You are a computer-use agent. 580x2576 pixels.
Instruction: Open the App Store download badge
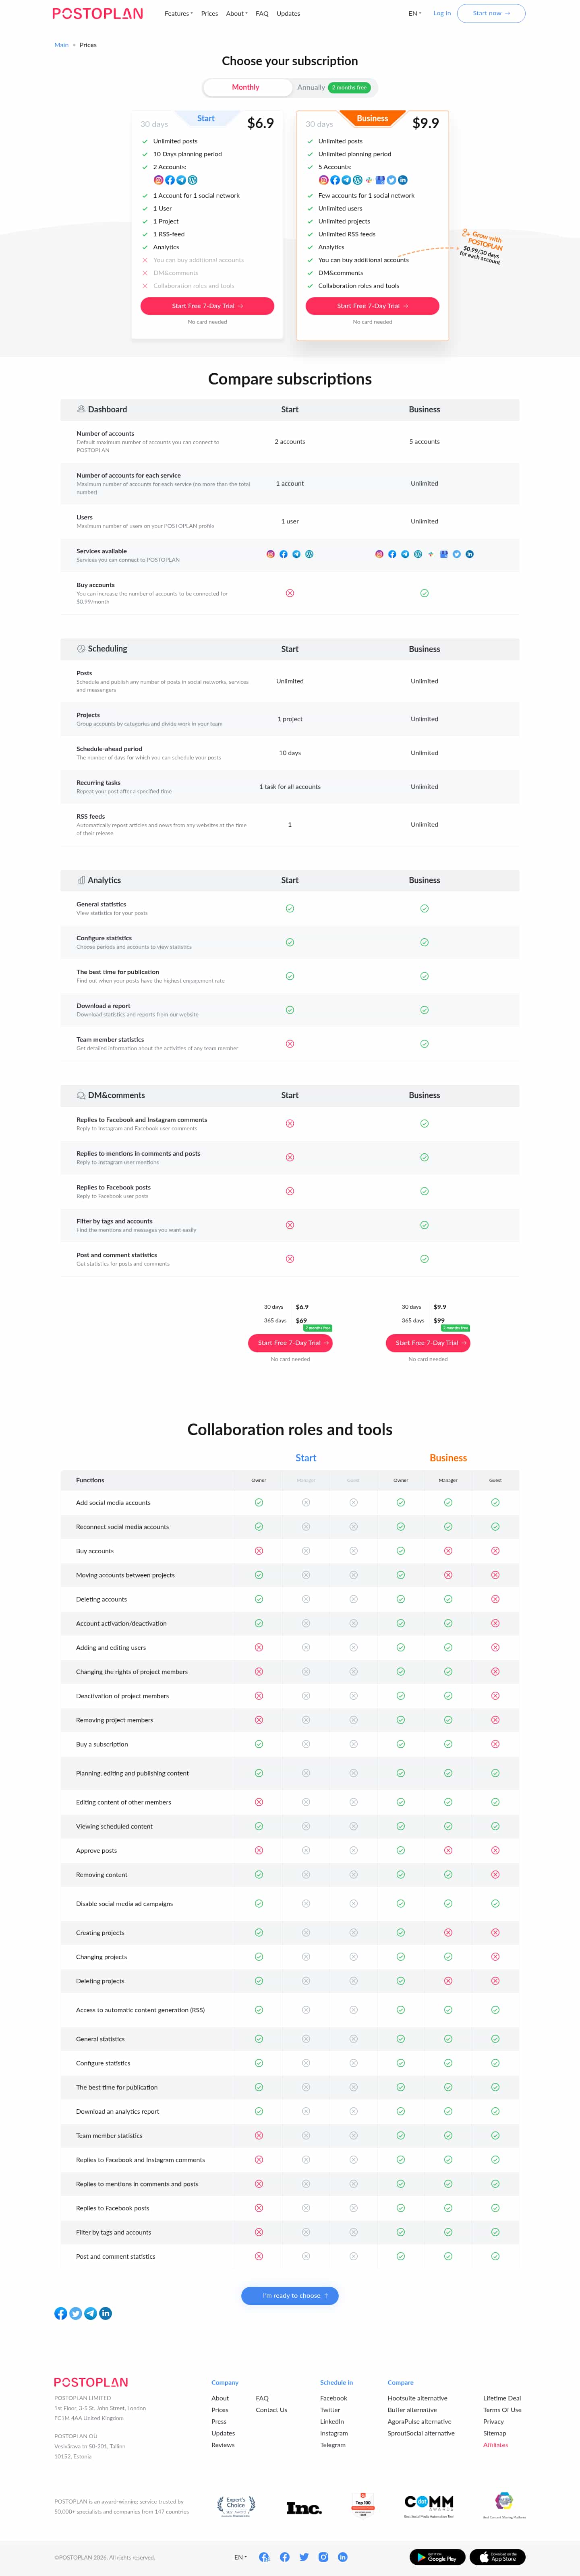tap(497, 2557)
